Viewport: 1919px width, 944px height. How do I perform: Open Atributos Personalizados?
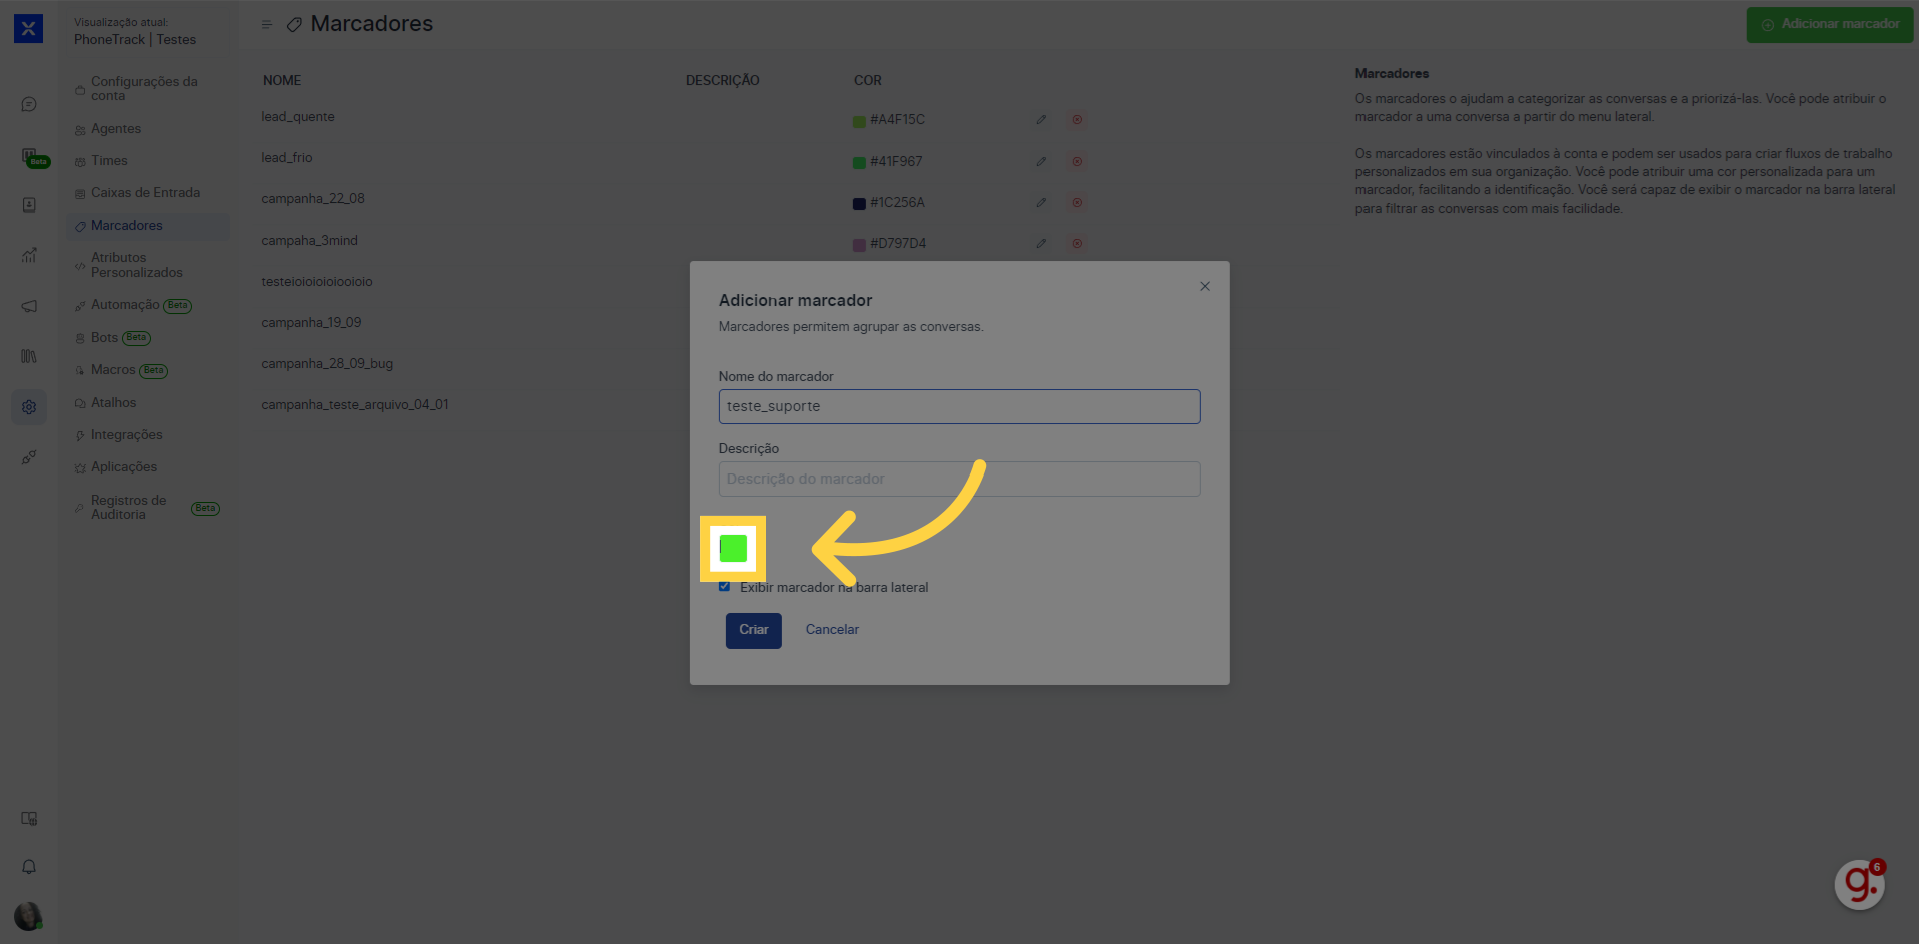pyautogui.click(x=148, y=265)
